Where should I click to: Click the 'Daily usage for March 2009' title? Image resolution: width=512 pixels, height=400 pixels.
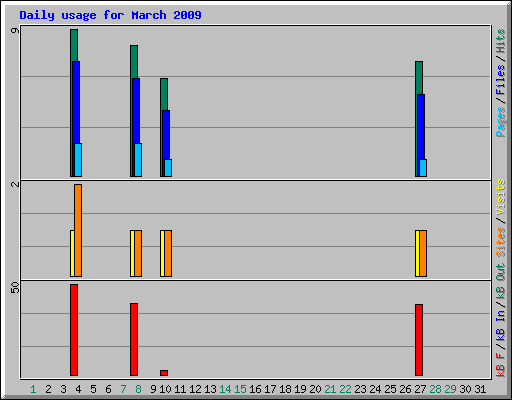[x=110, y=15]
